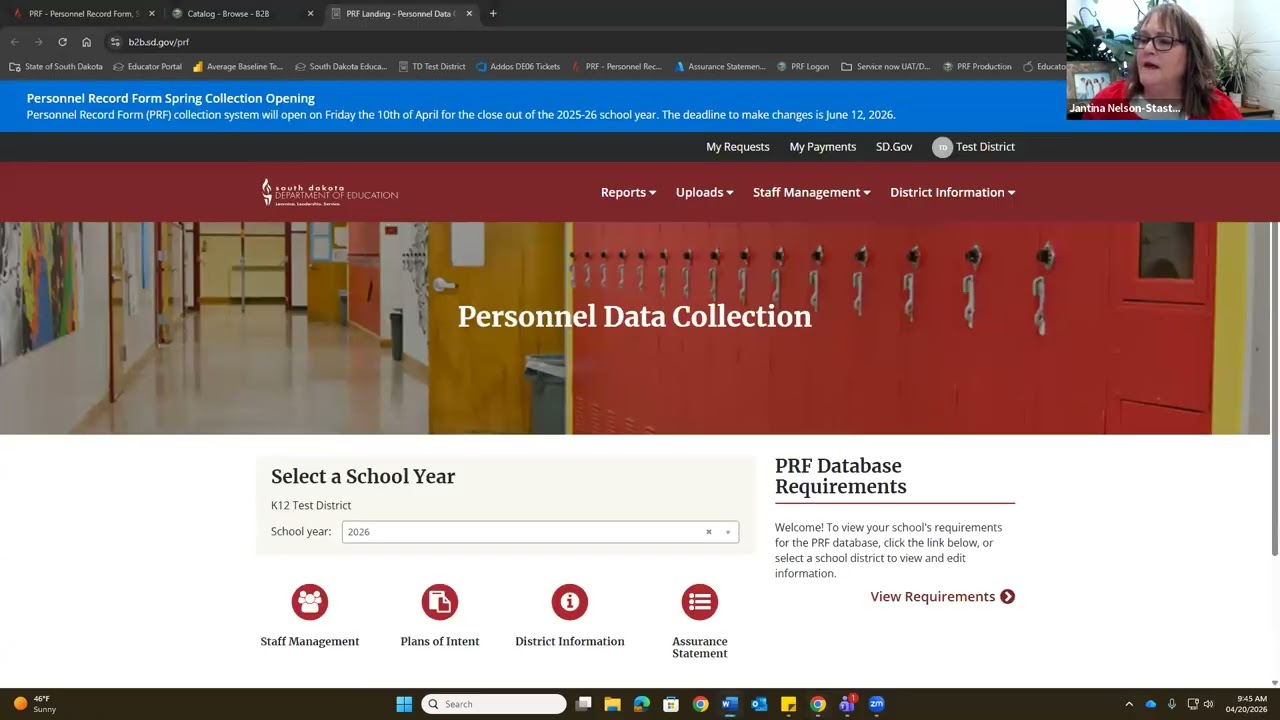Image resolution: width=1280 pixels, height=720 pixels.
Task: Click the browser address bar URL
Action: coord(159,42)
